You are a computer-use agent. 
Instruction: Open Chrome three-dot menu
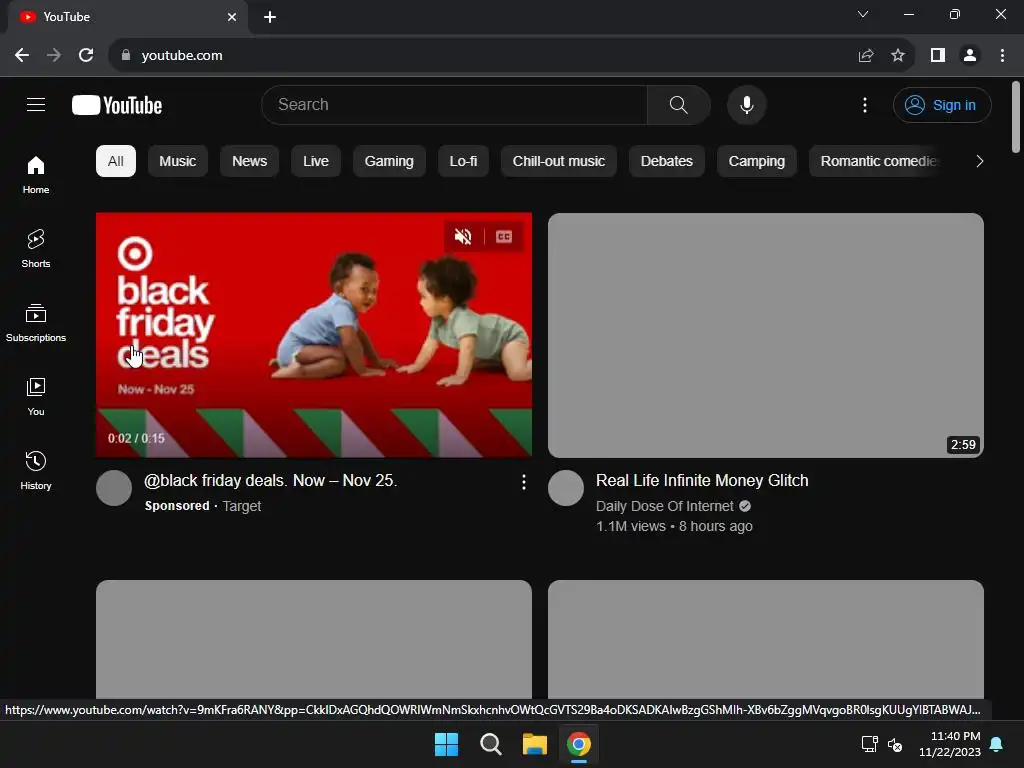(x=1002, y=56)
